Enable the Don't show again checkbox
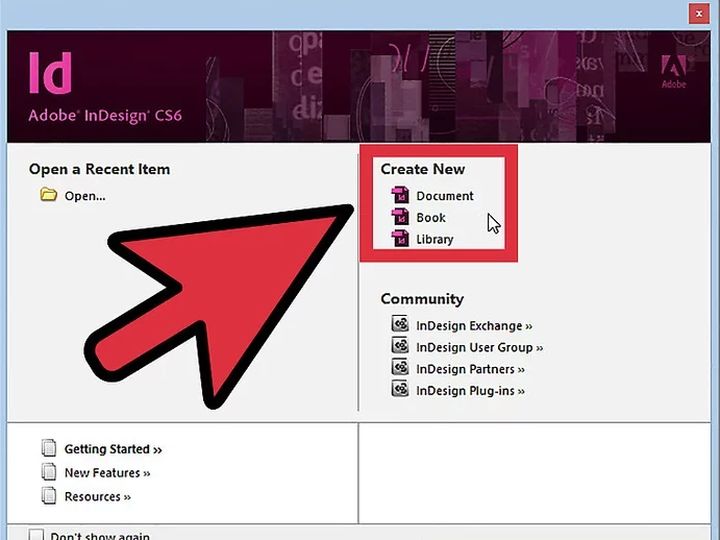The image size is (720, 540). coord(36,535)
